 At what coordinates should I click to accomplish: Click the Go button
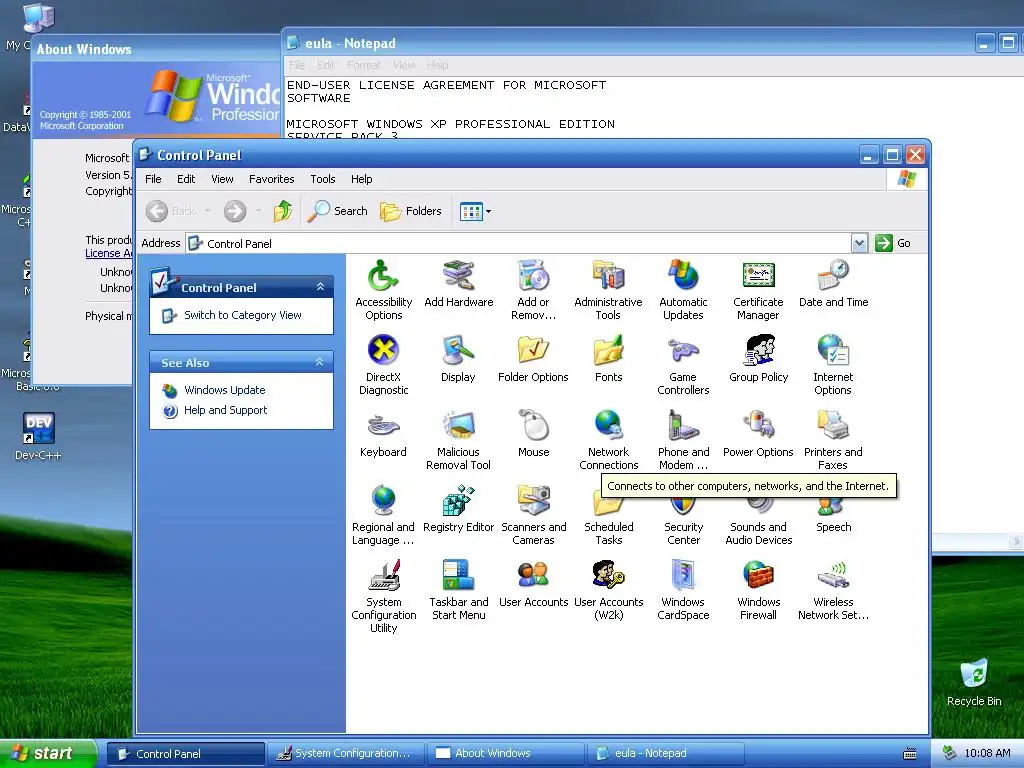(893, 243)
